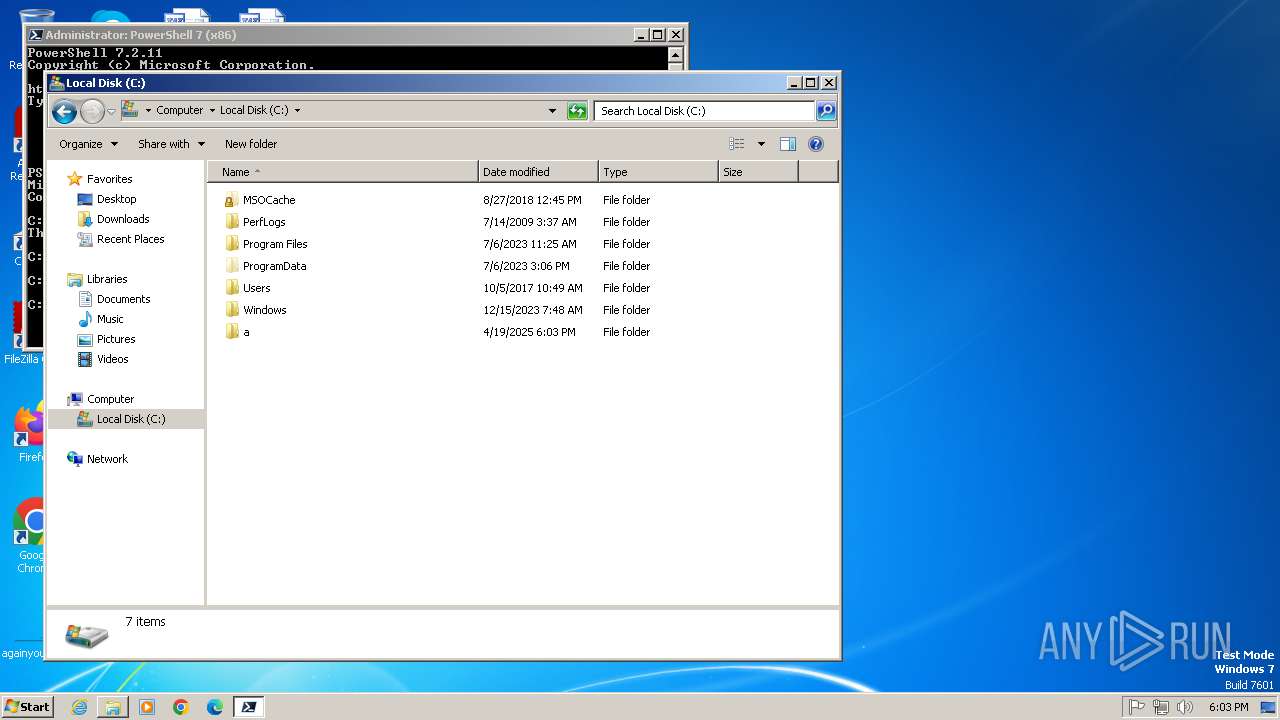
Task: Refresh the Local Disk (C:) view
Action: (577, 111)
